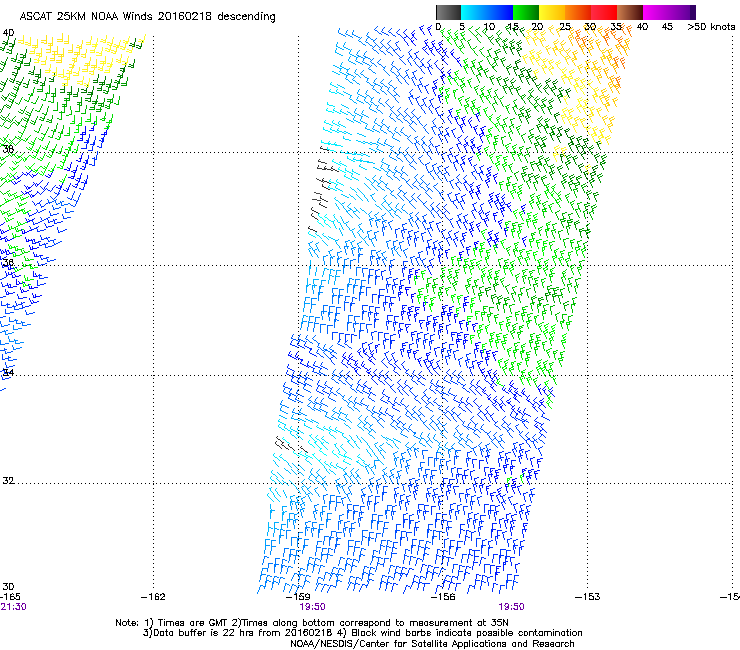740x650 pixels.
Task: Select the yellow 20-25 knots legend swatch
Action: [x=552, y=12]
